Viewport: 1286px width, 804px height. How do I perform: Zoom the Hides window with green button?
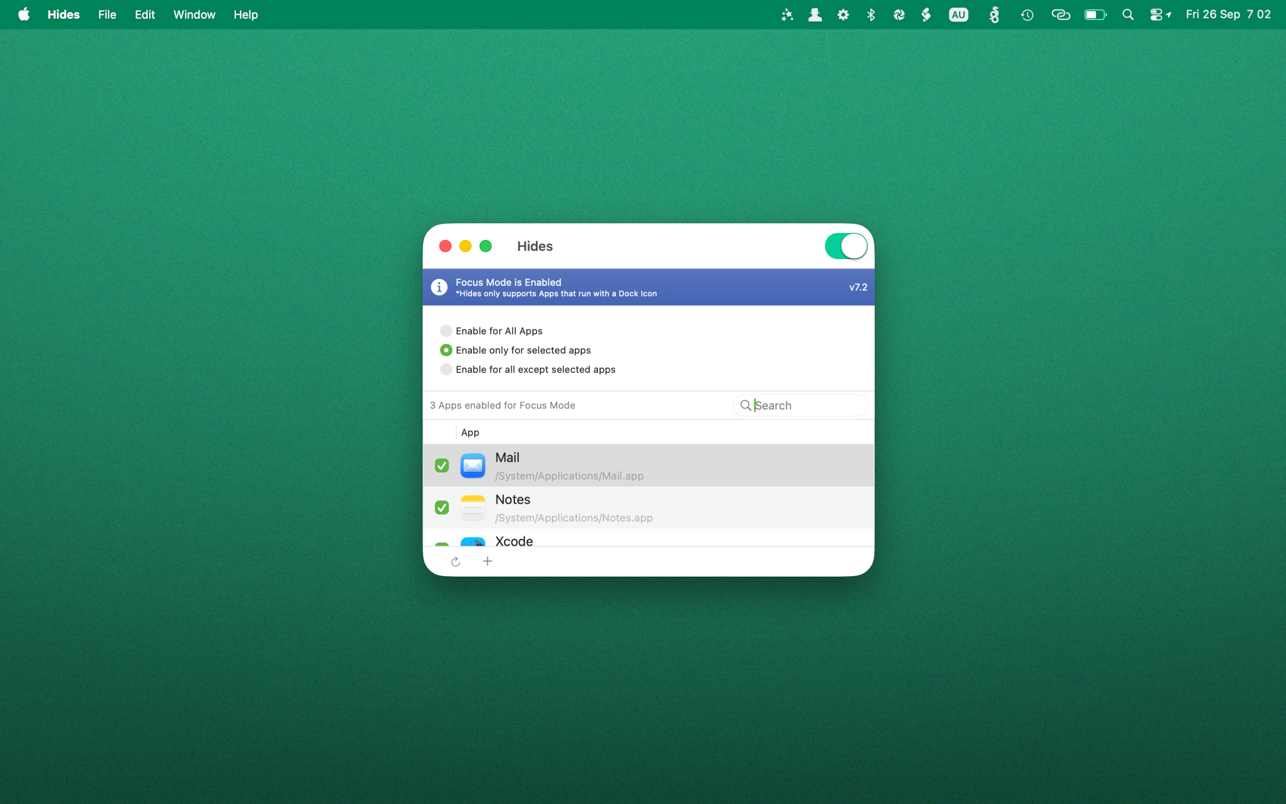(485, 246)
